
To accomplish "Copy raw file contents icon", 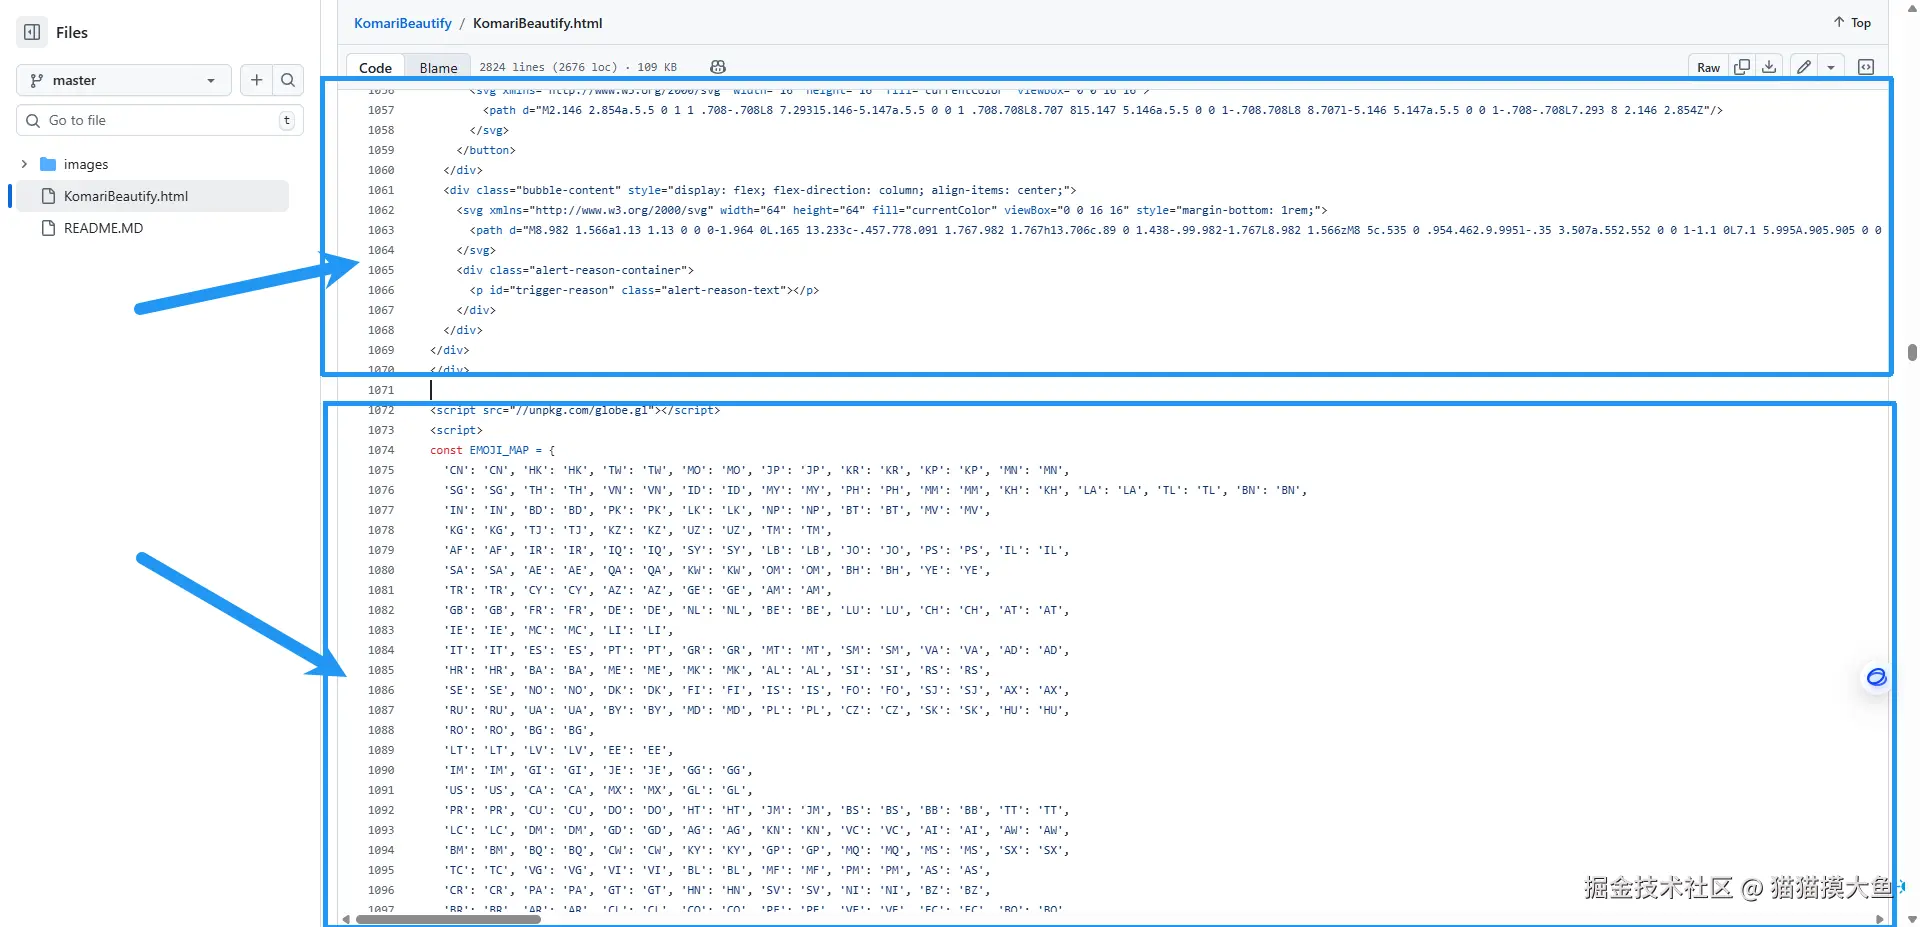I will tap(1741, 67).
